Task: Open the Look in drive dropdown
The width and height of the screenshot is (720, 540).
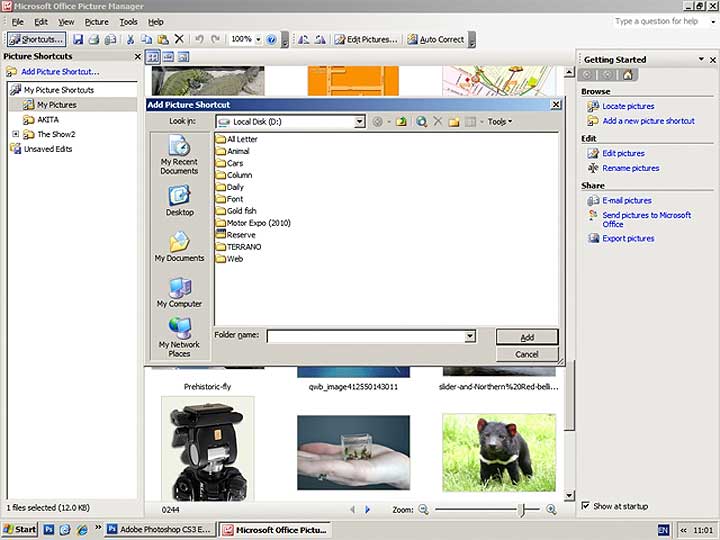Action: coord(359,122)
